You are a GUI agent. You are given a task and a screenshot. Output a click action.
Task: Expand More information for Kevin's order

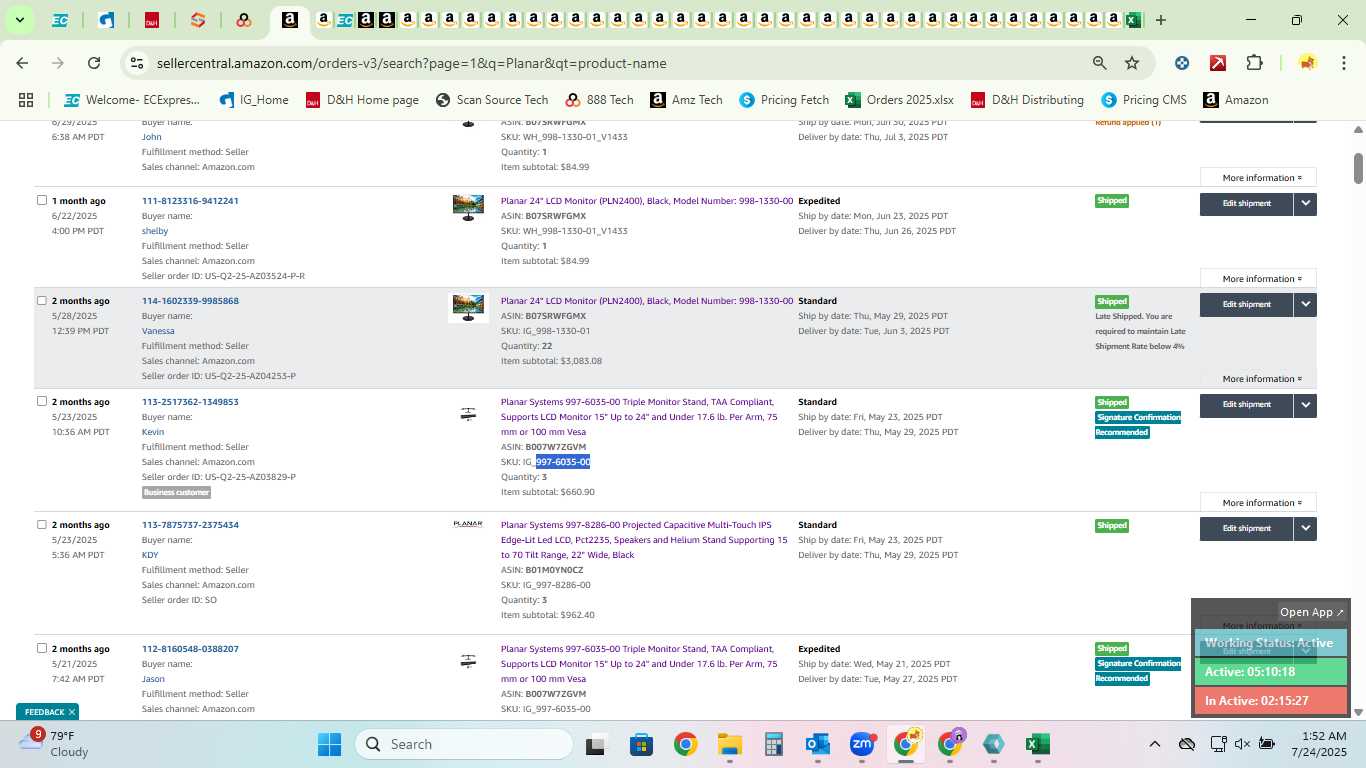(x=1258, y=503)
